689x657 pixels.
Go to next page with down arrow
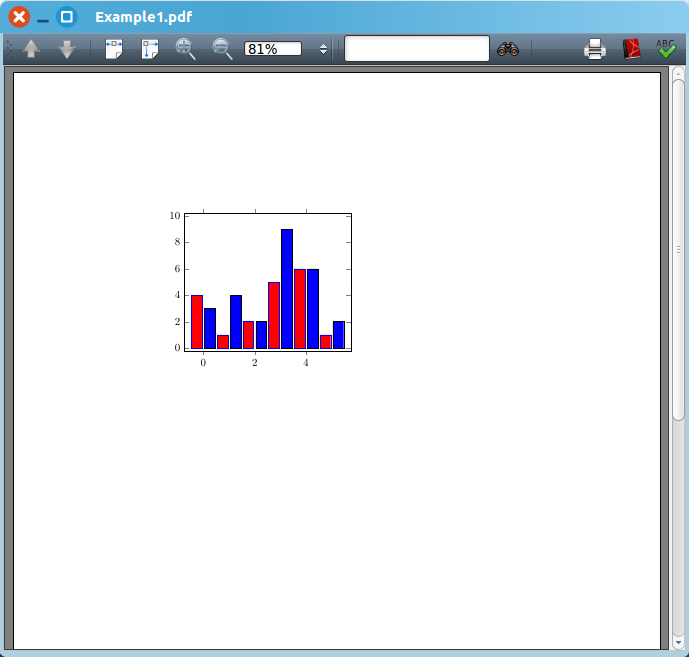(x=67, y=49)
